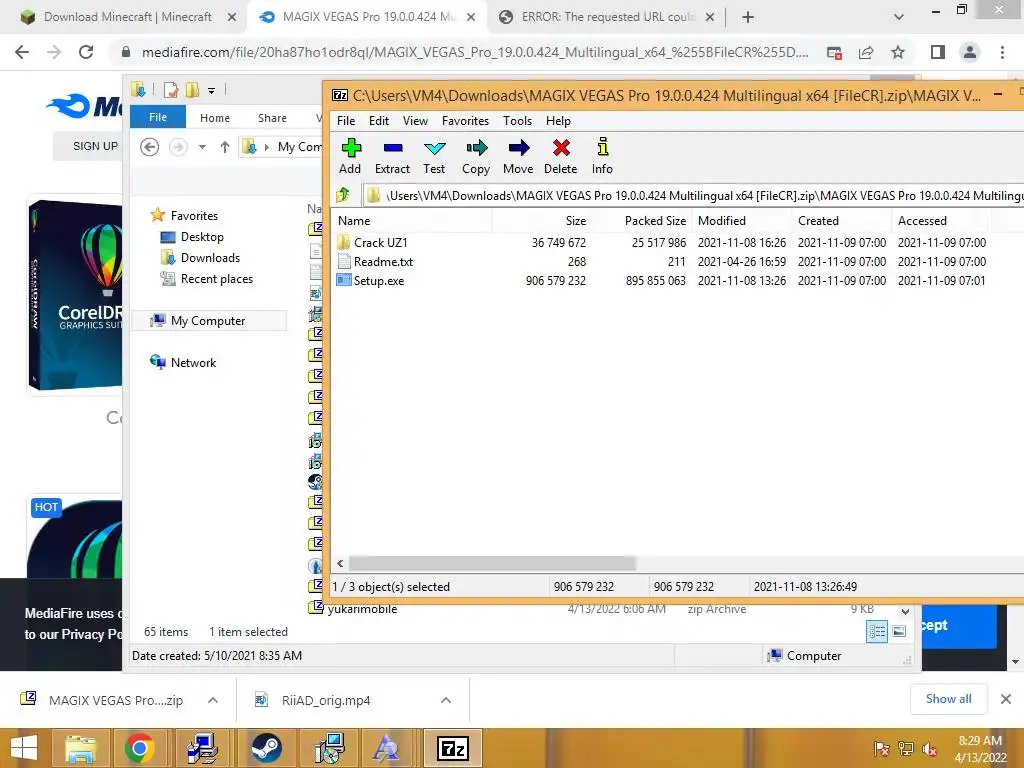Click the Explorer Up arrow button
The width and height of the screenshot is (1024, 768).
point(225,147)
